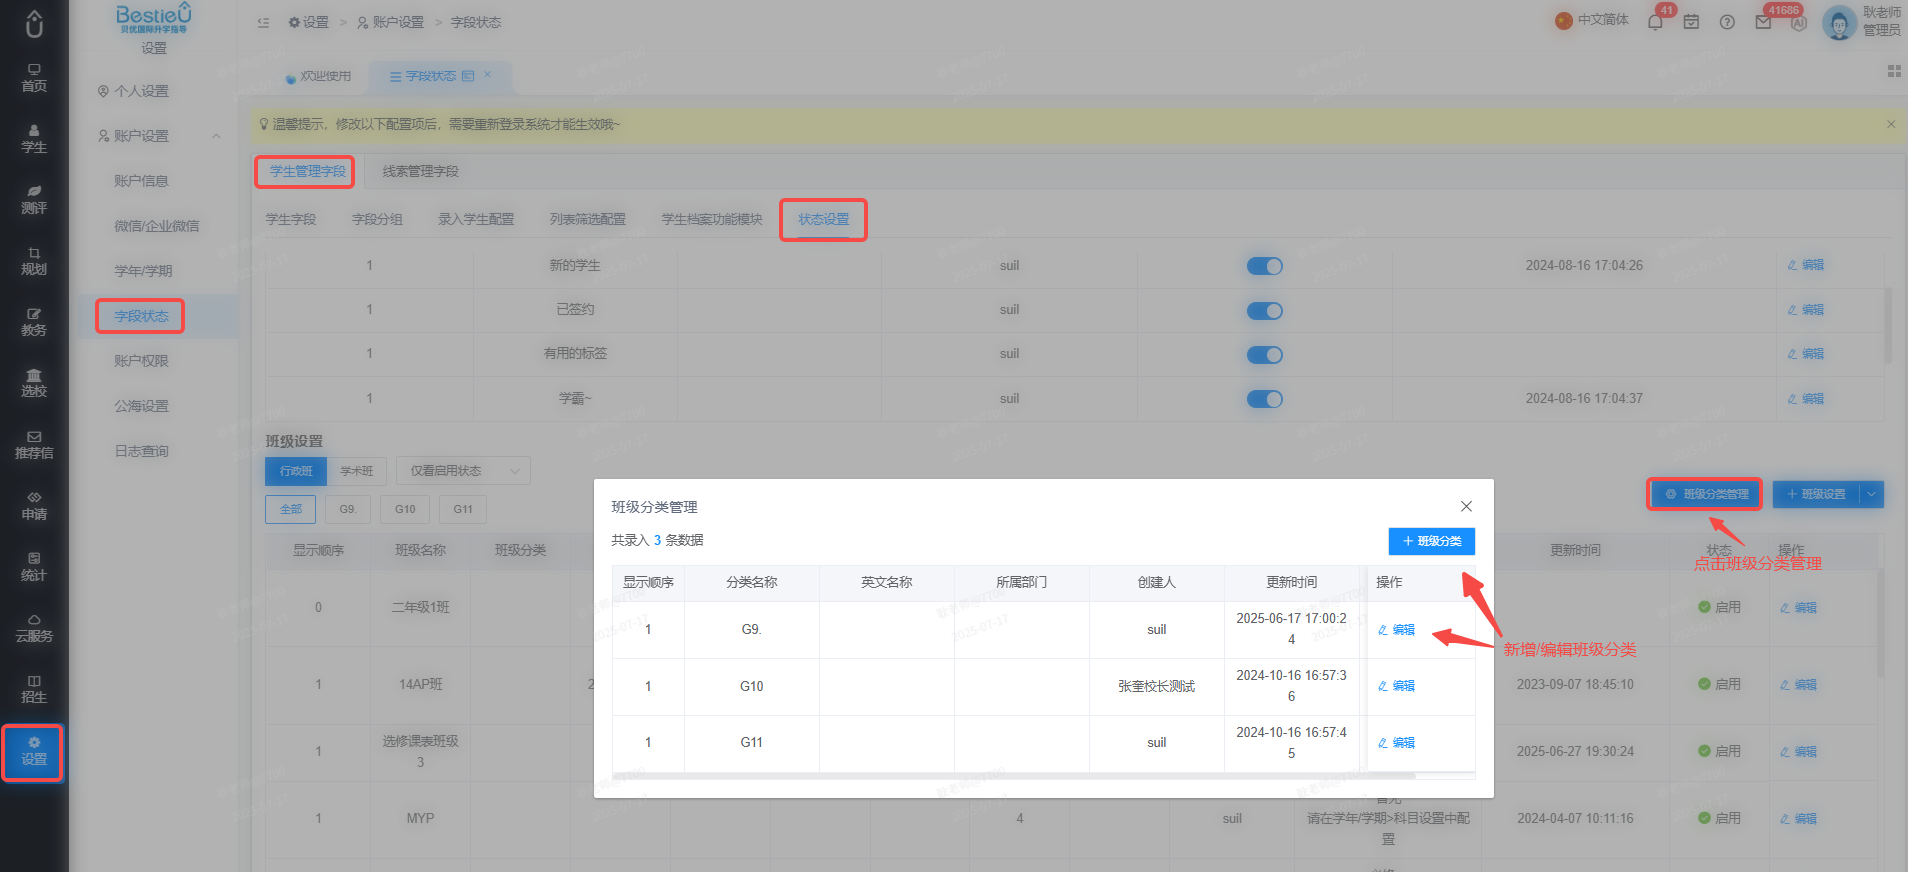Open the calendar icon in header

pos(1691,22)
